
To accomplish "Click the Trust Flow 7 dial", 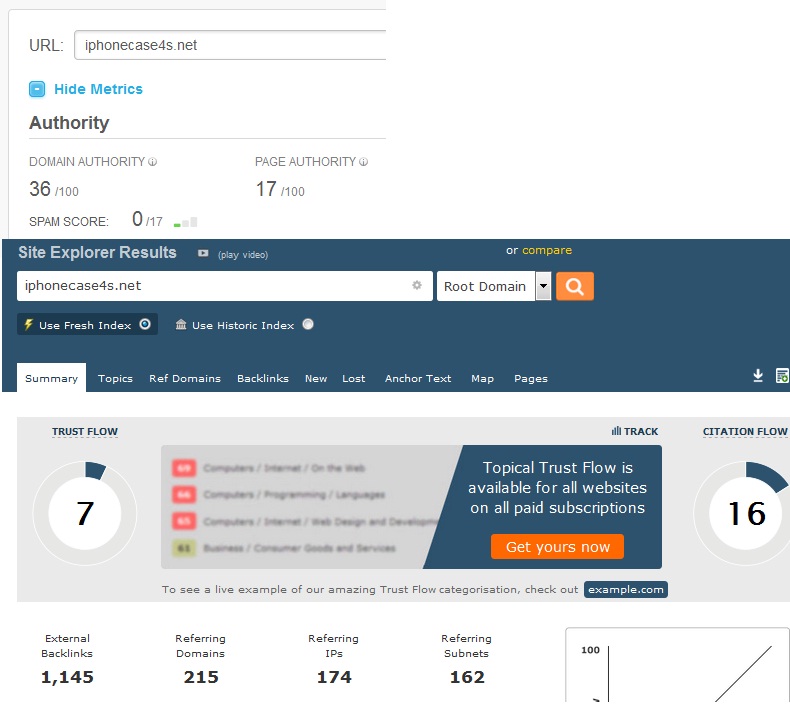I will (85, 513).
